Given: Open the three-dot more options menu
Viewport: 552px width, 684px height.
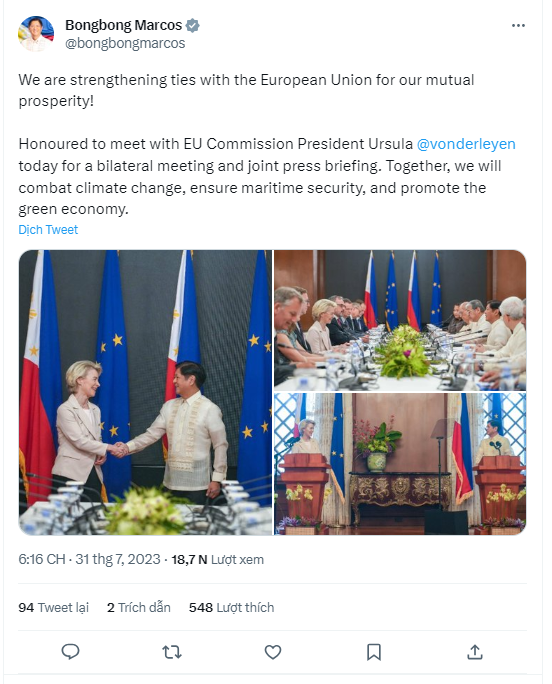Looking at the screenshot, I should pos(518,26).
